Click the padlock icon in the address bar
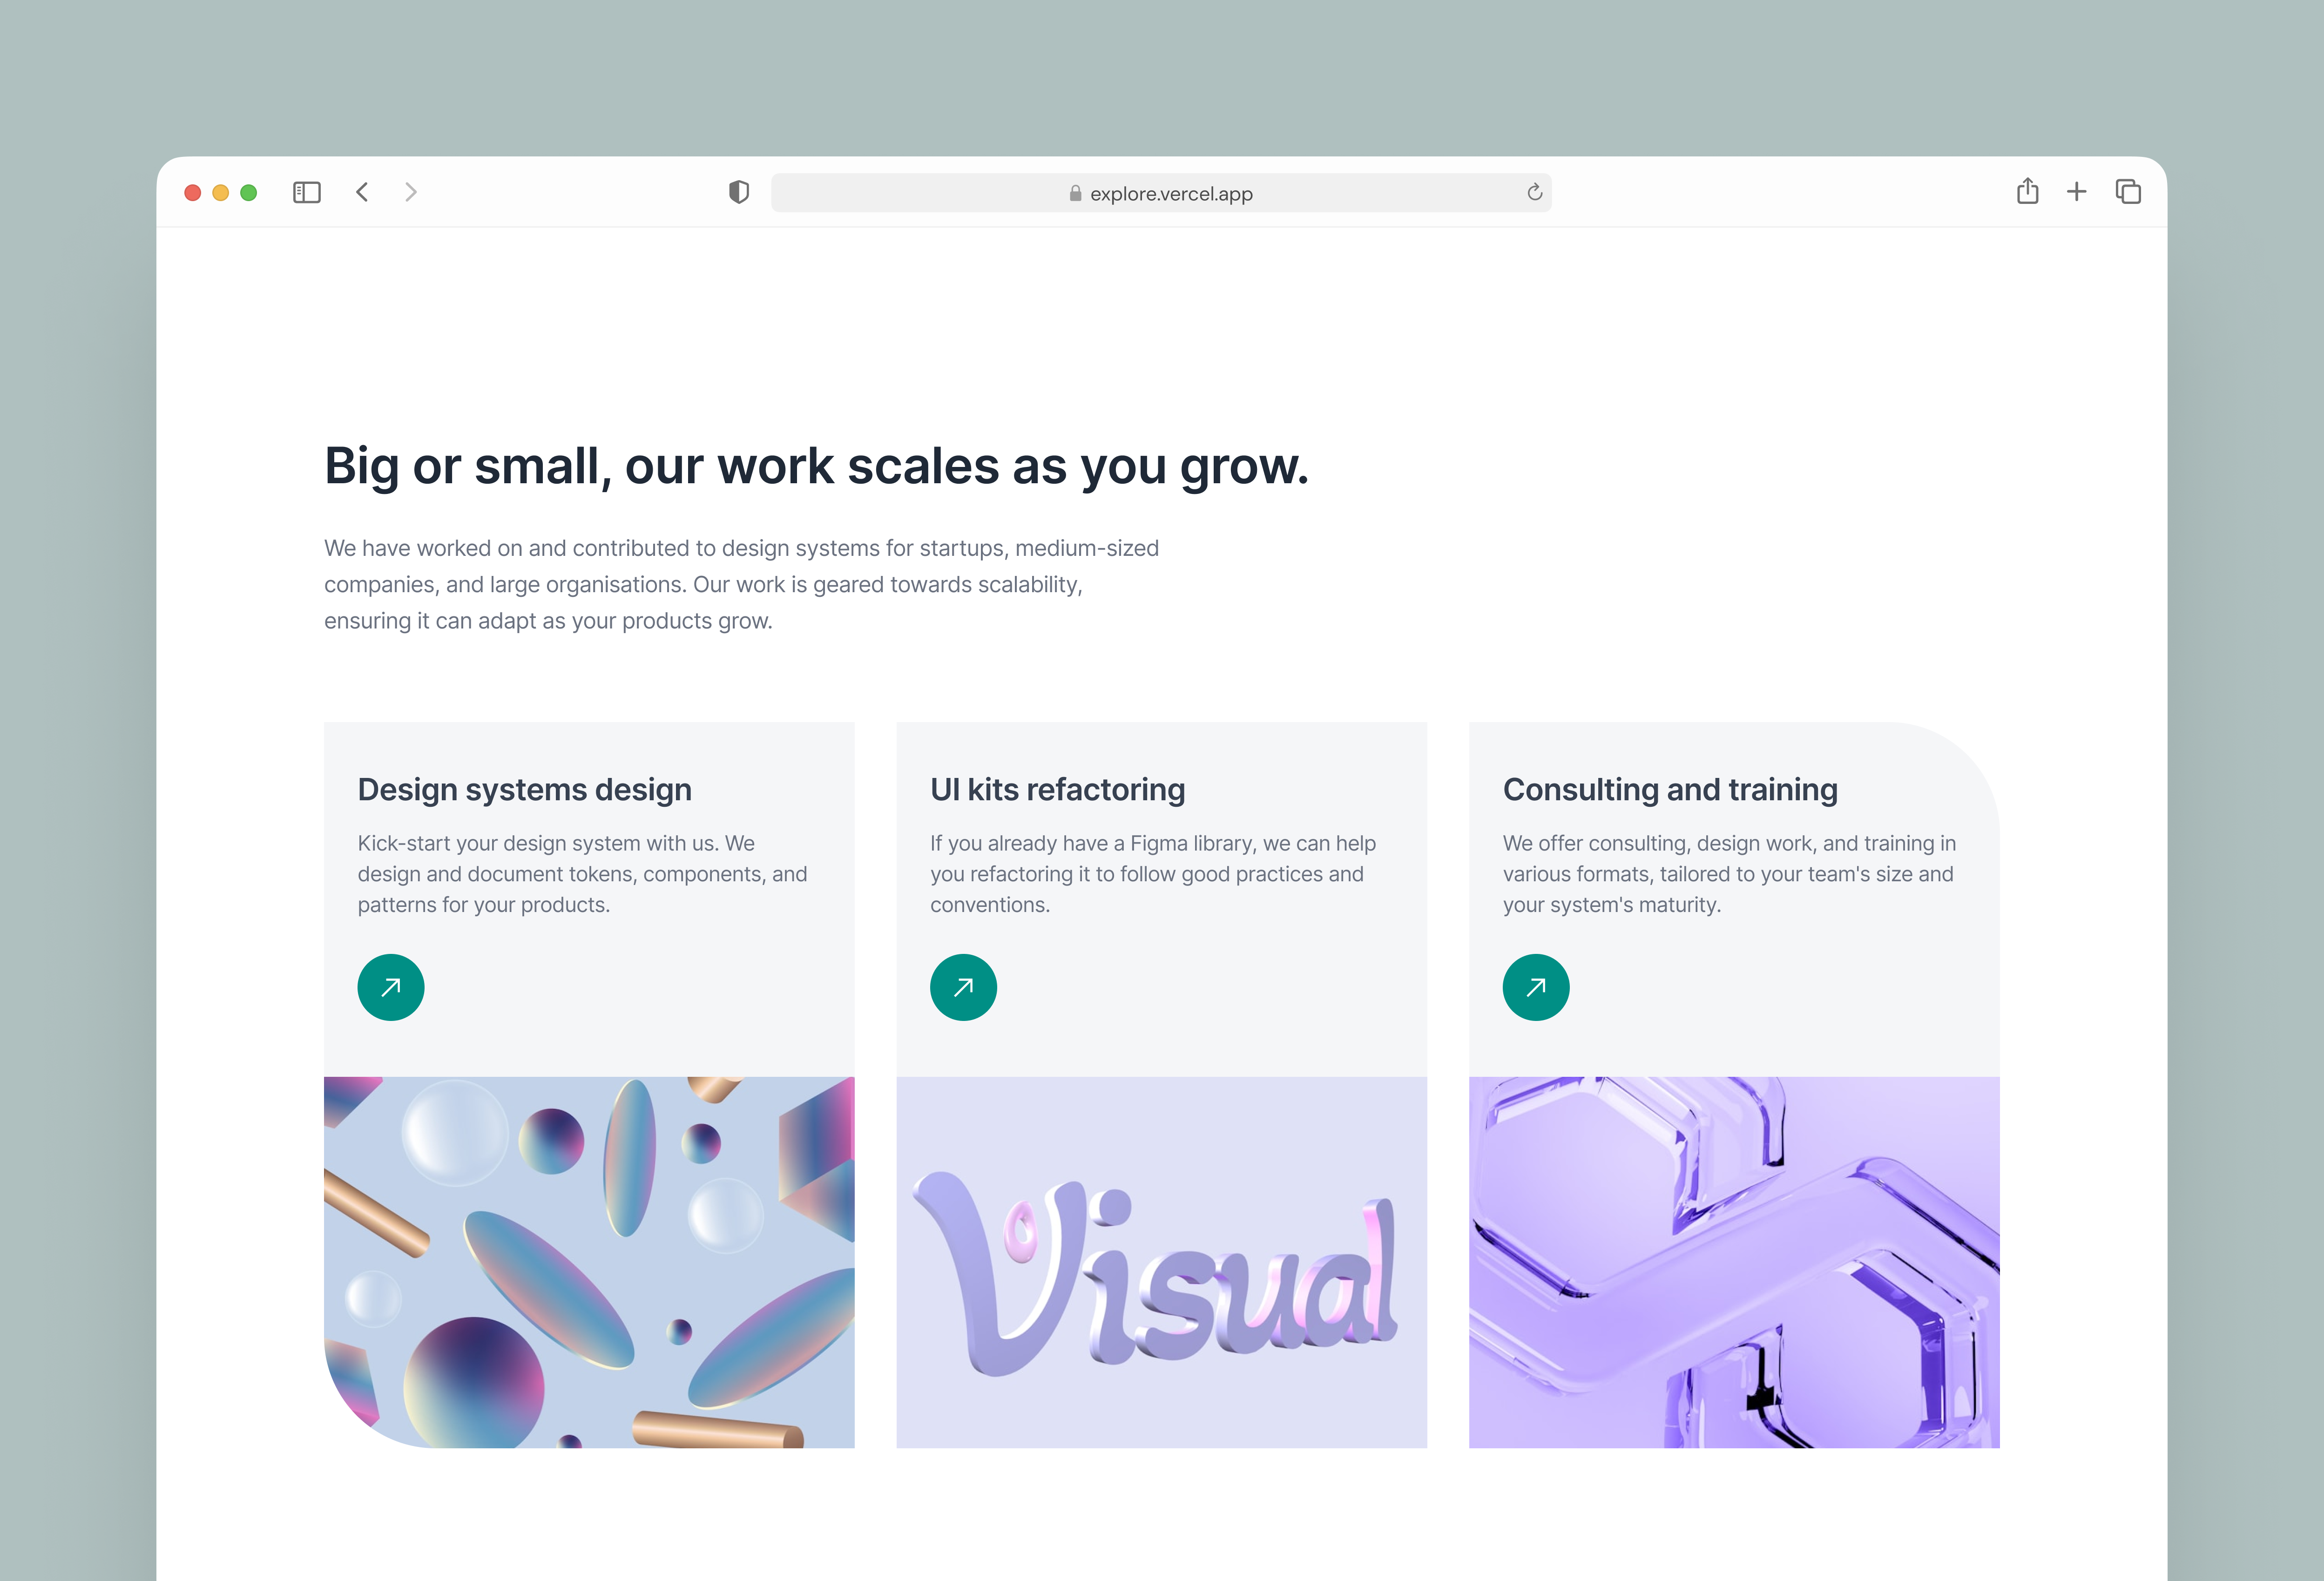2324x1581 pixels. tap(1075, 193)
